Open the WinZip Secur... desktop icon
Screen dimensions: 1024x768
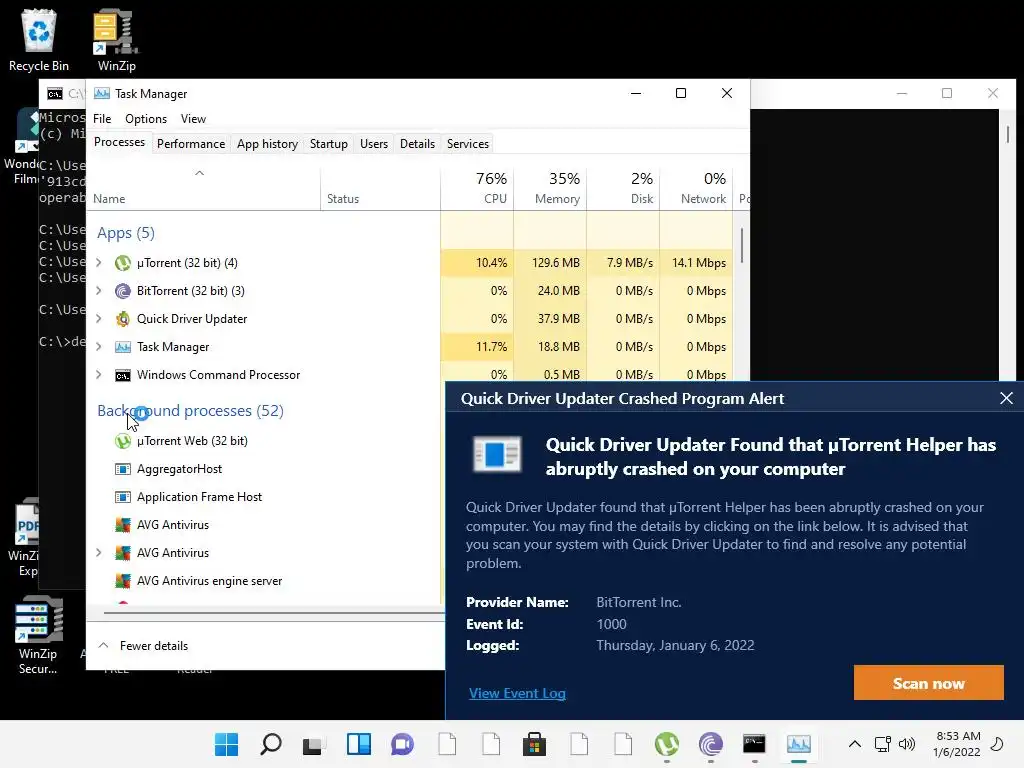click(x=38, y=635)
